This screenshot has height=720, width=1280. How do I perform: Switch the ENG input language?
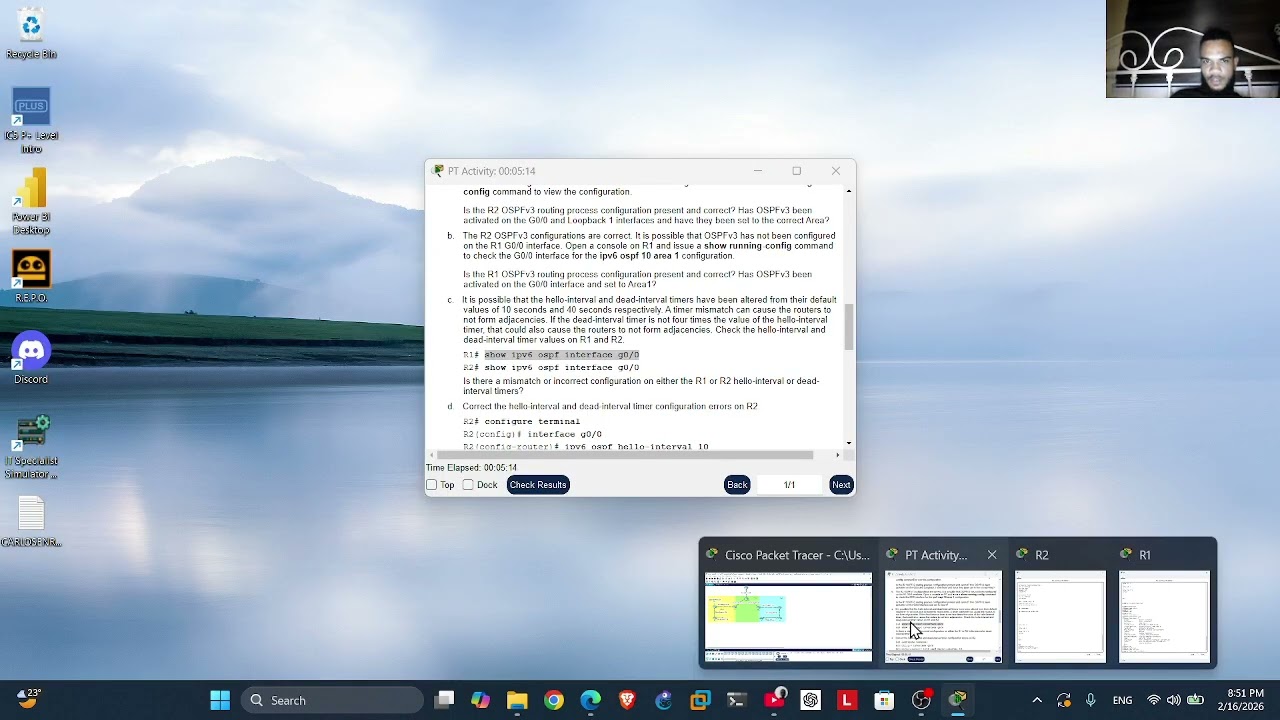1122,700
